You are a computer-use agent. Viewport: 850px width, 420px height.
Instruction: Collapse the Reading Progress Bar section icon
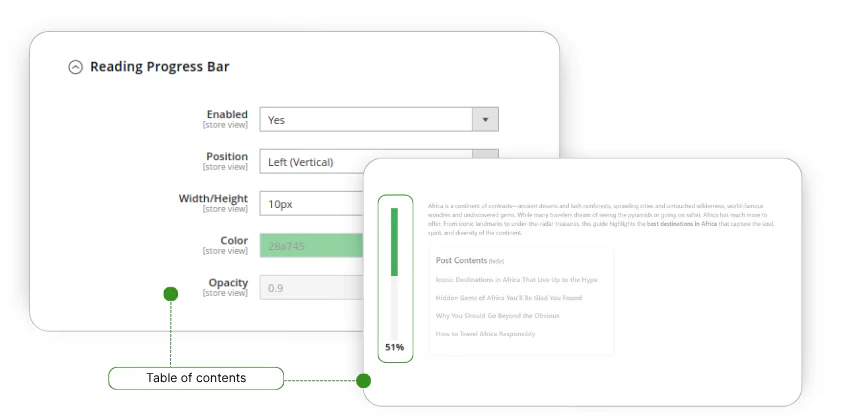(x=75, y=68)
